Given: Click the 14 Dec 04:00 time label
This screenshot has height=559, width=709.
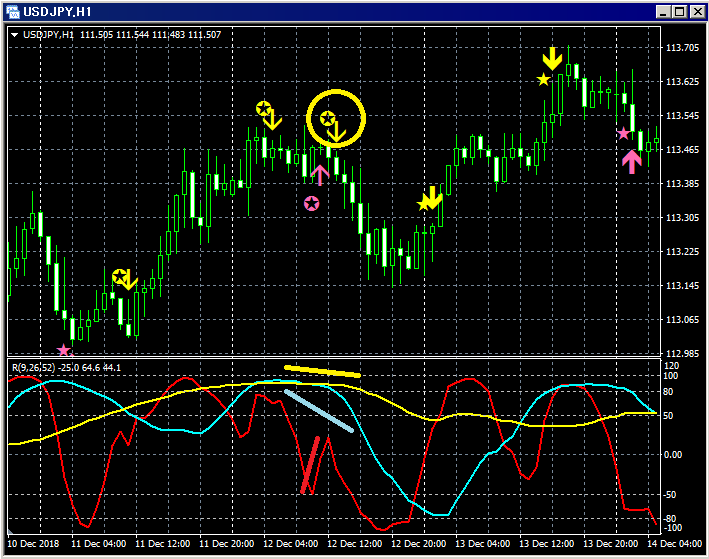Looking at the screenshot, I should [675, 544].
